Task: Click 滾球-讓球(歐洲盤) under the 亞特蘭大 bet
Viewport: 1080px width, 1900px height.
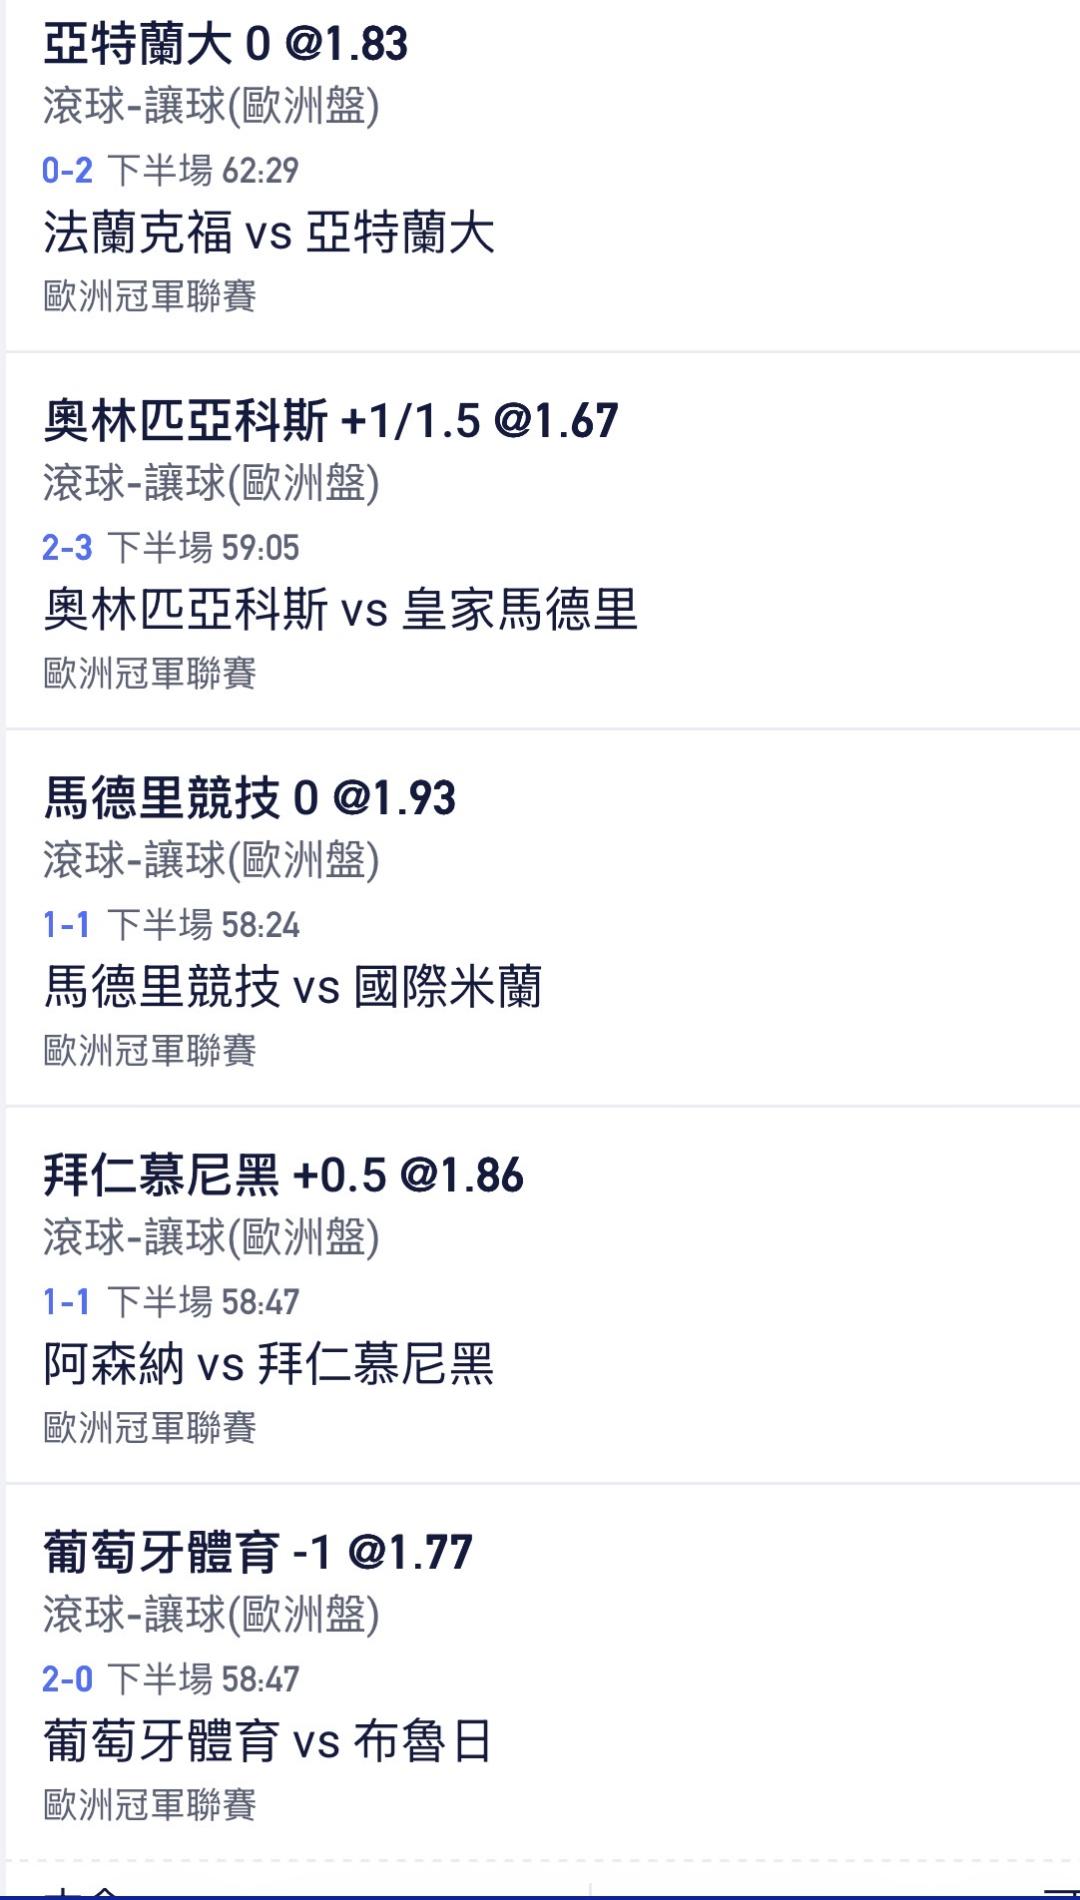Action: click(x=211, y=107)
